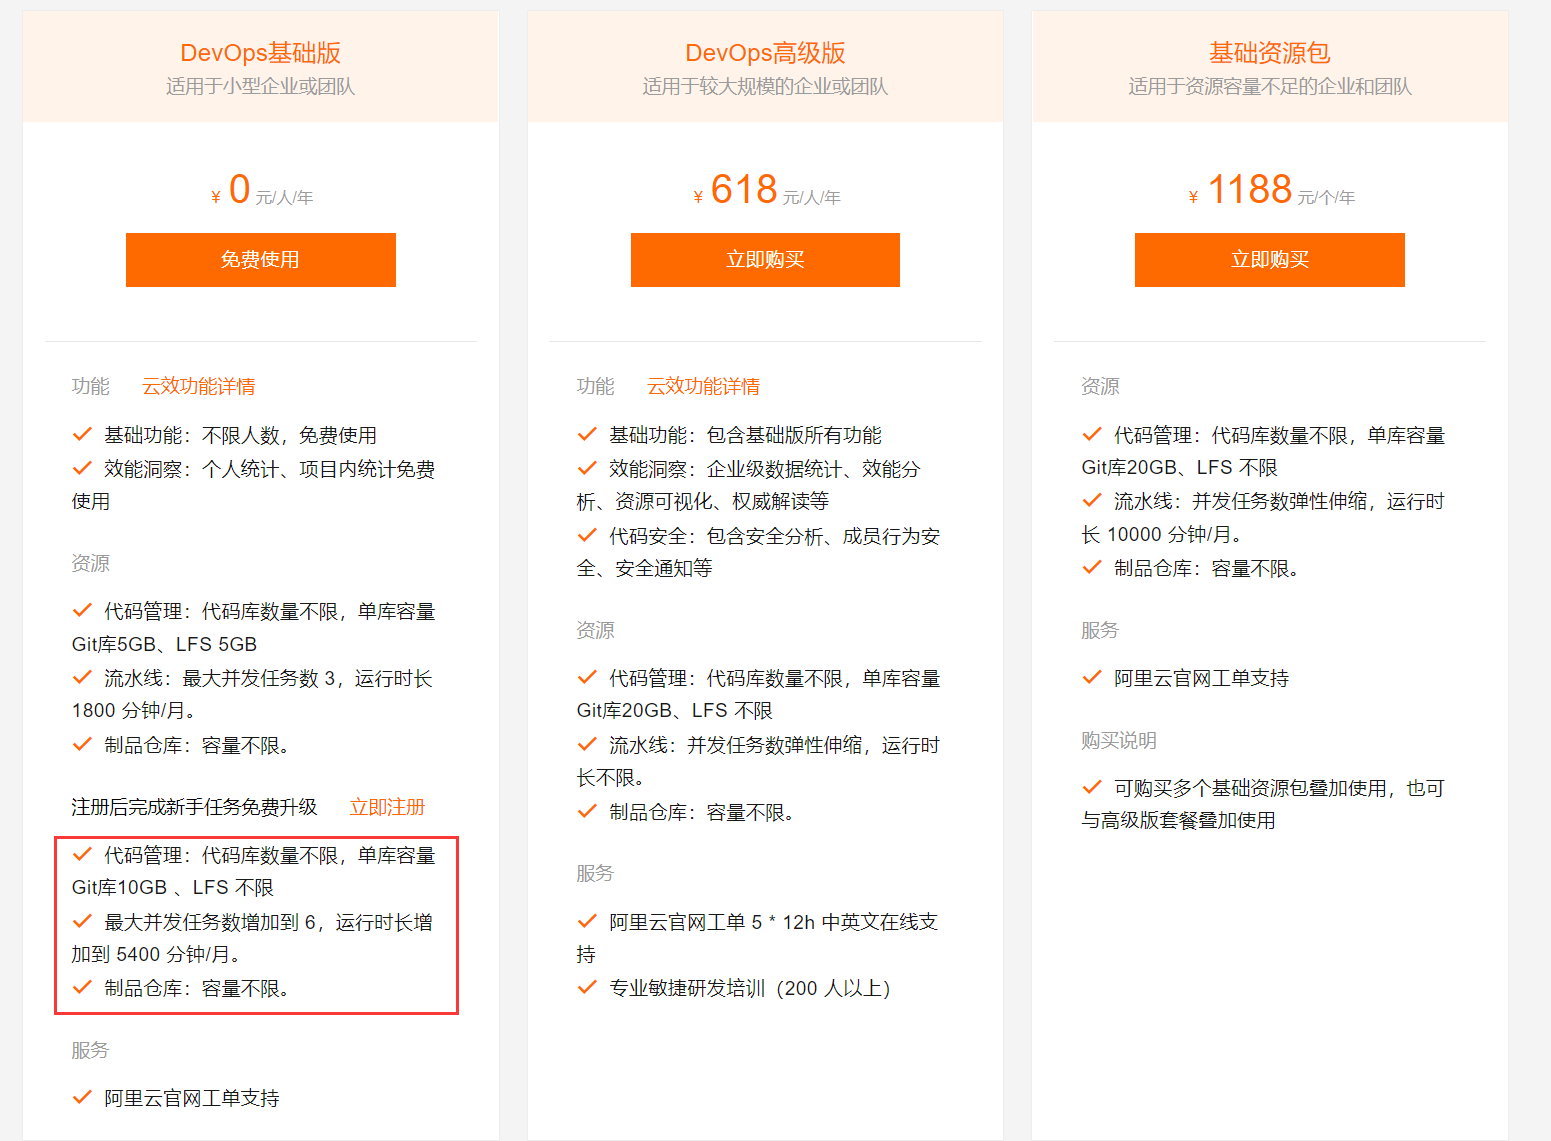The width and height of the screenshot is (1551, 1141).
Task: Select the DevOps基础版 plan title
Action: pyautogui.click(x=261, y=53)
